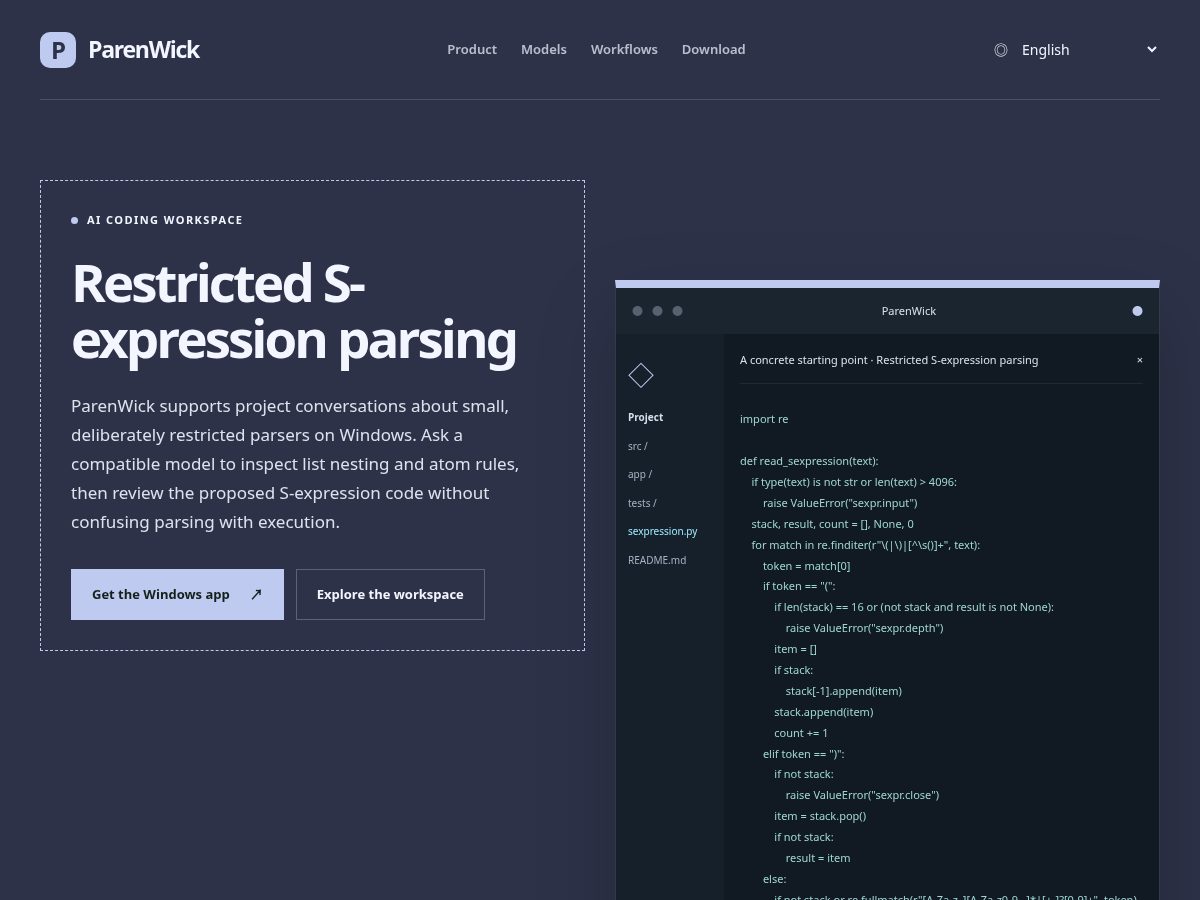Click the 'elif token == ")":' line

(803, 754)
